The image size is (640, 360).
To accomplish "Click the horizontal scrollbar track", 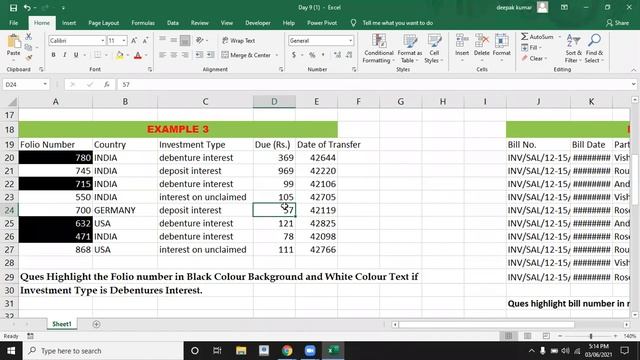I will click(x=510, y=324).
